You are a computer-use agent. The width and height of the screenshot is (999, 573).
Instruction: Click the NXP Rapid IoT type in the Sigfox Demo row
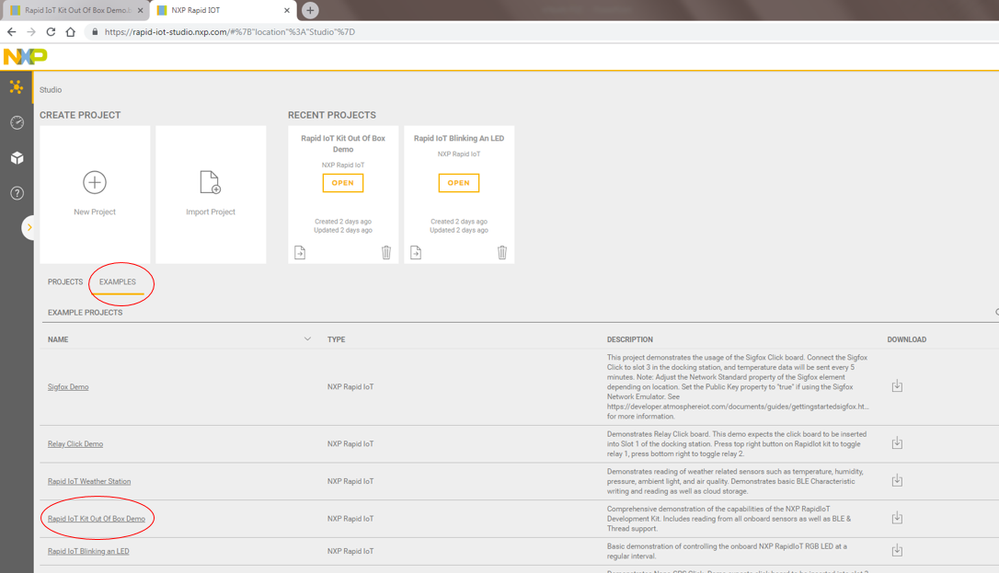click(x=350, y=387)
